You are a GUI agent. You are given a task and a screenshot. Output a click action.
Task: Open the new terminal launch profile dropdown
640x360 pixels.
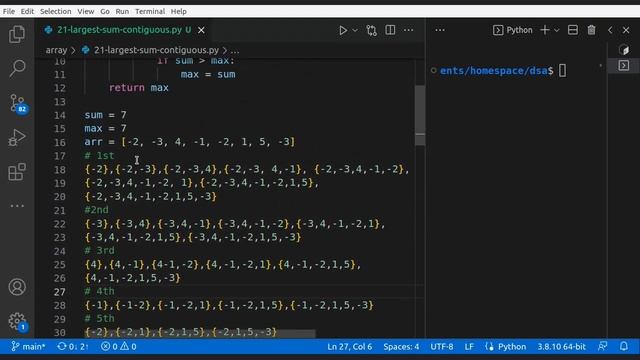click(557, 30)
